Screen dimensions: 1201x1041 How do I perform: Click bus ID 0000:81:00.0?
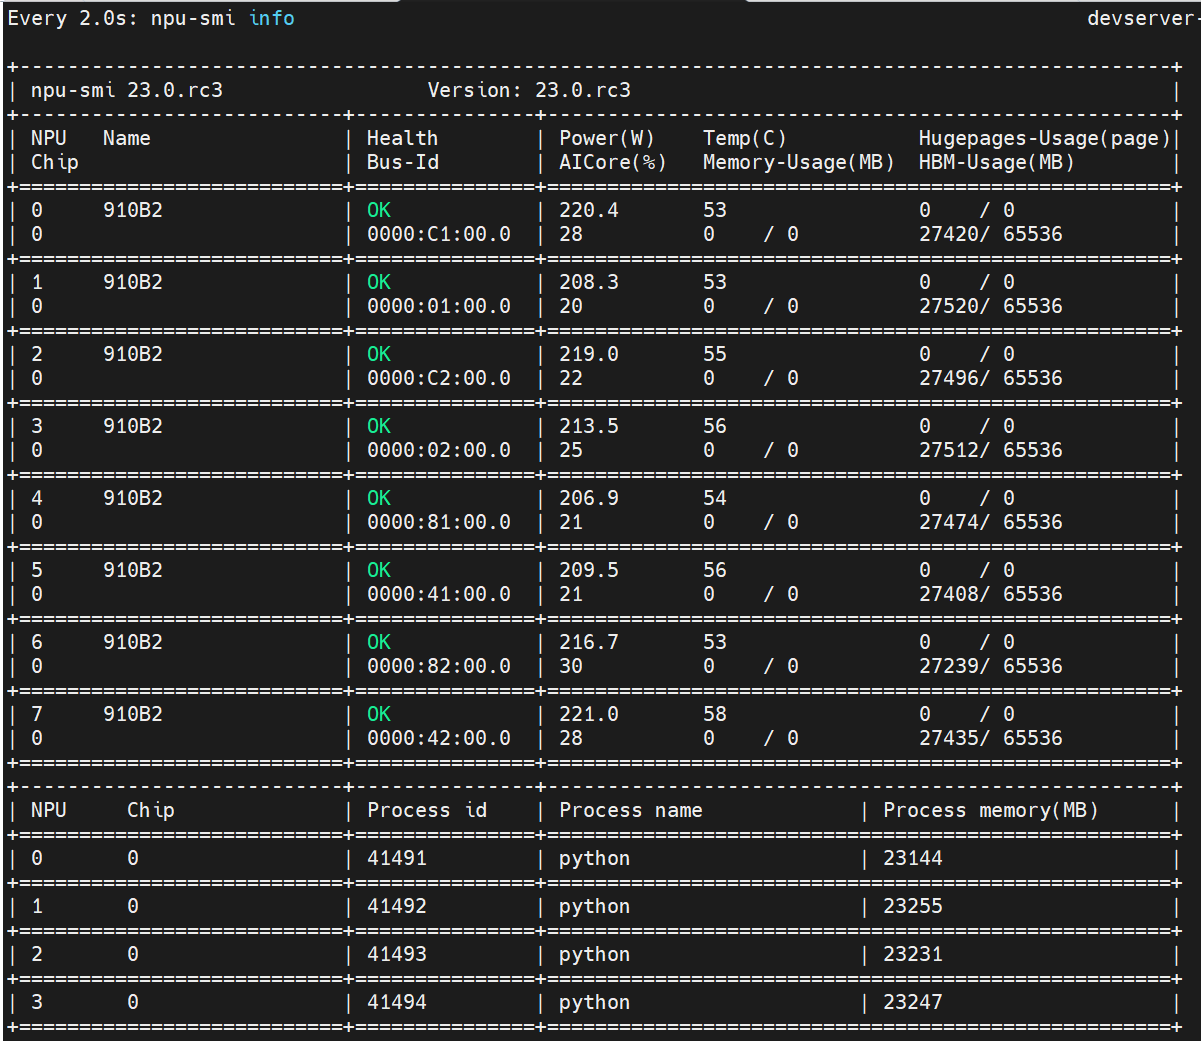pos(439,522)
